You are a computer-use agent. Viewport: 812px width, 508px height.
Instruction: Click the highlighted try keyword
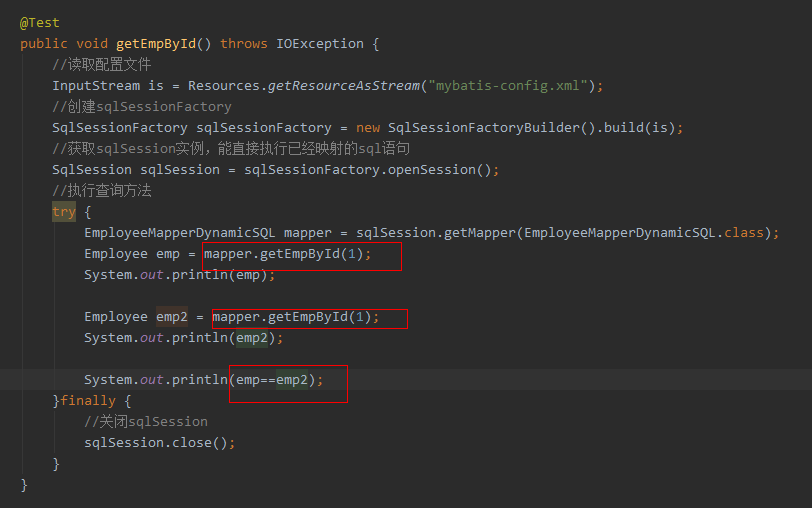point(64,212)
